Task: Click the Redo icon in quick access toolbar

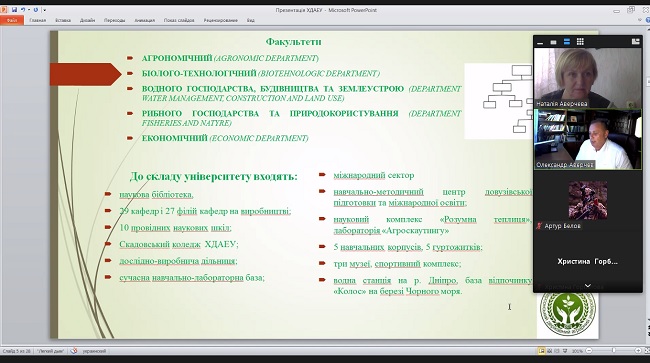Action: point(36,10)
